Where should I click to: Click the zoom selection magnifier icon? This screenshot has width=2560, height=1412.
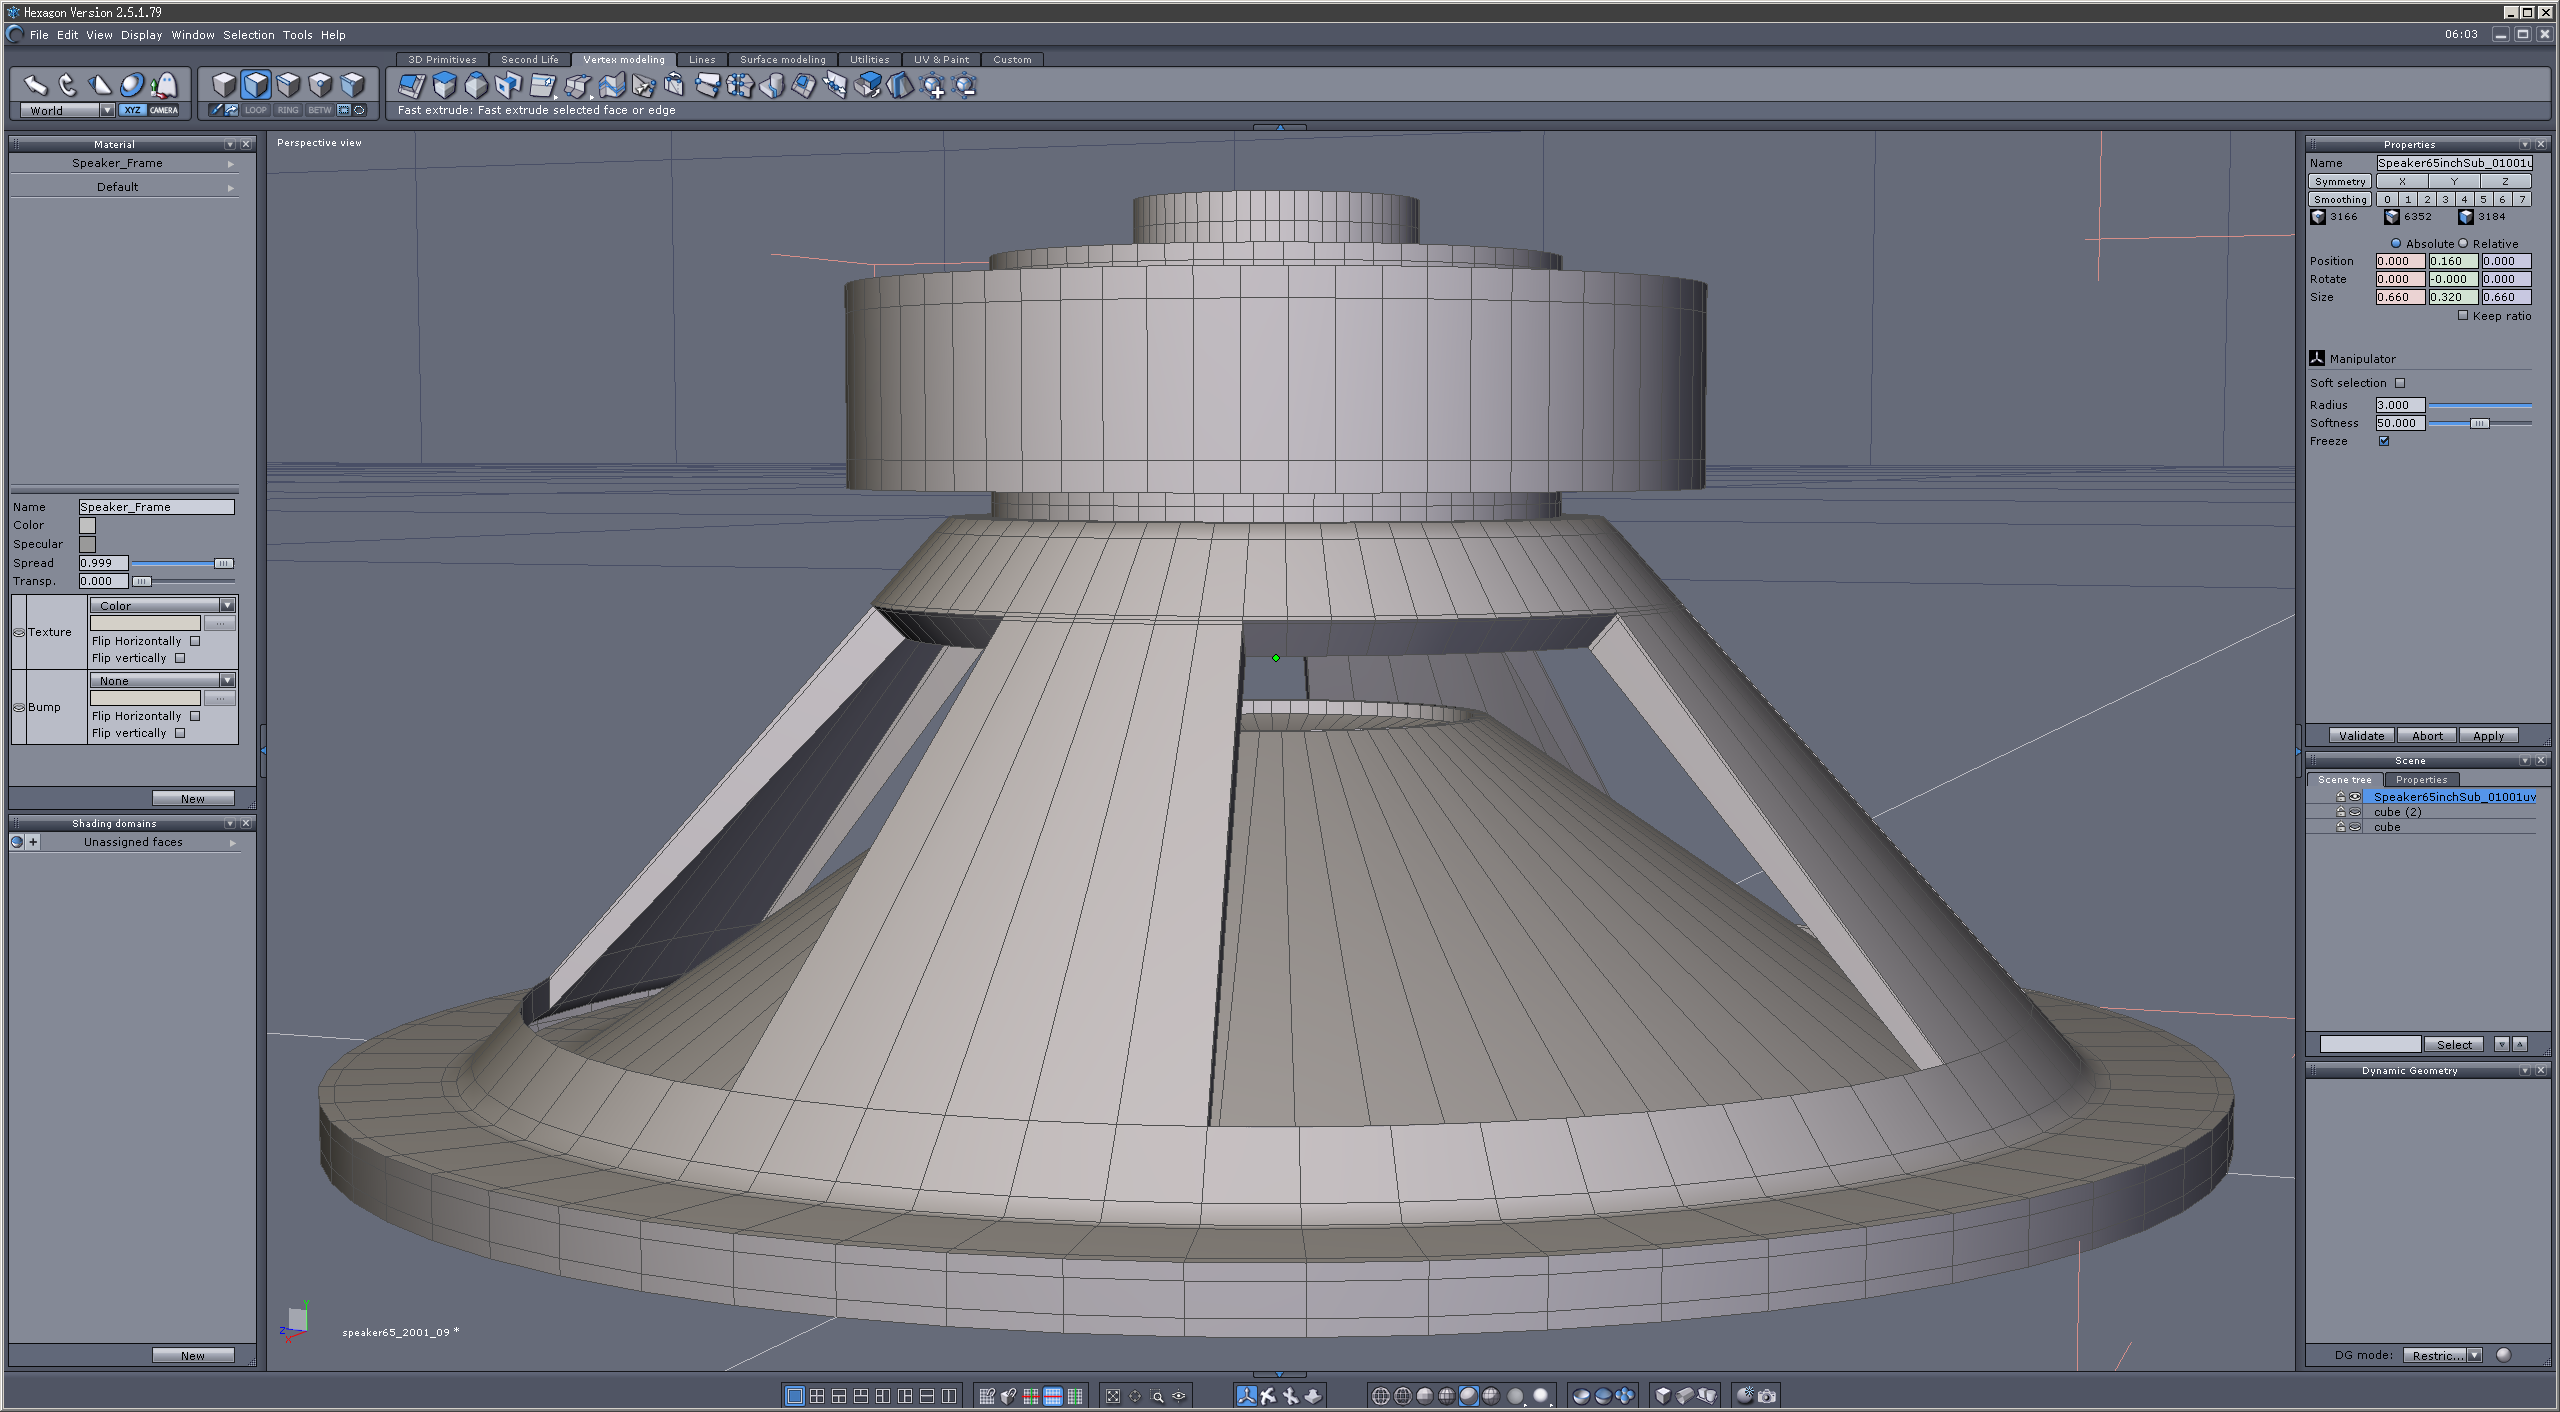coord(1158,1396)
